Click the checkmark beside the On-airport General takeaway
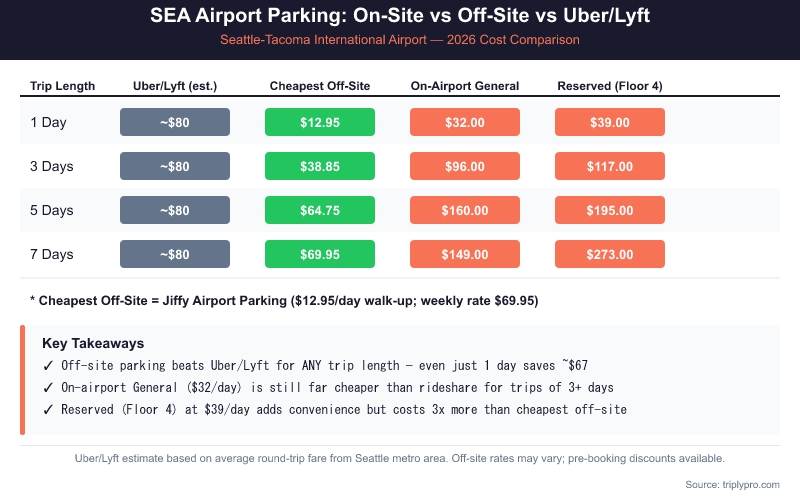 47,386
